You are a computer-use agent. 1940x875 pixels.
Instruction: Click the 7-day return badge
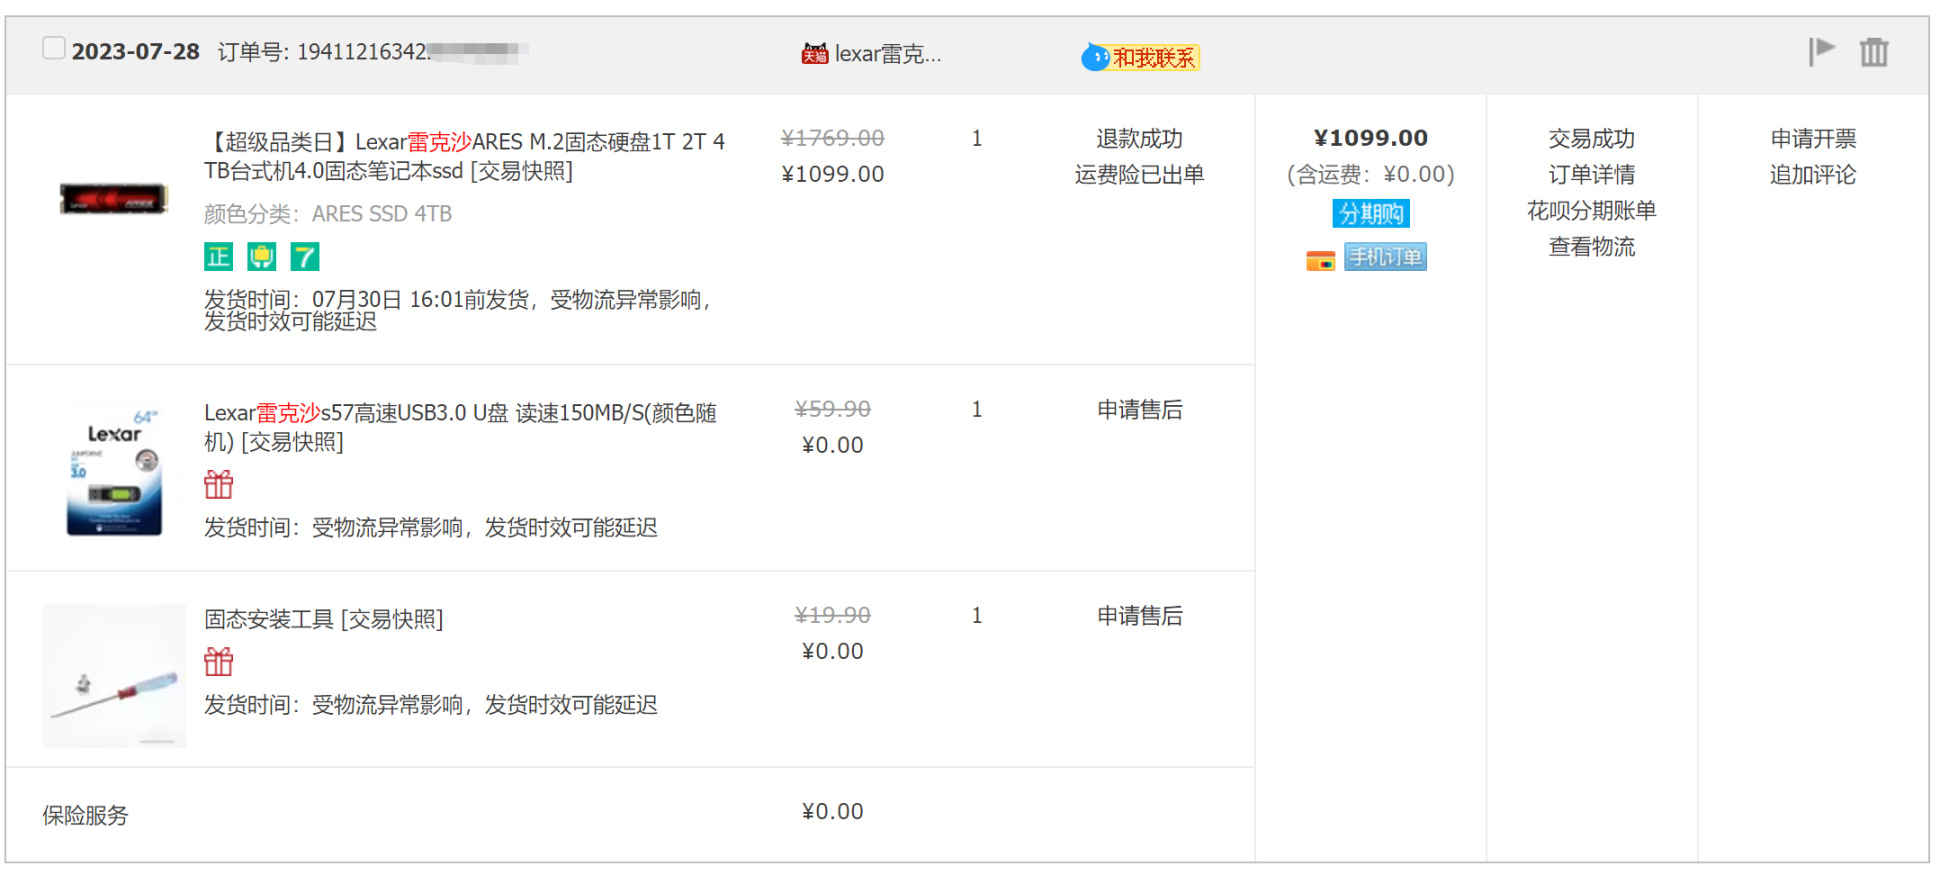coord(304,257)
